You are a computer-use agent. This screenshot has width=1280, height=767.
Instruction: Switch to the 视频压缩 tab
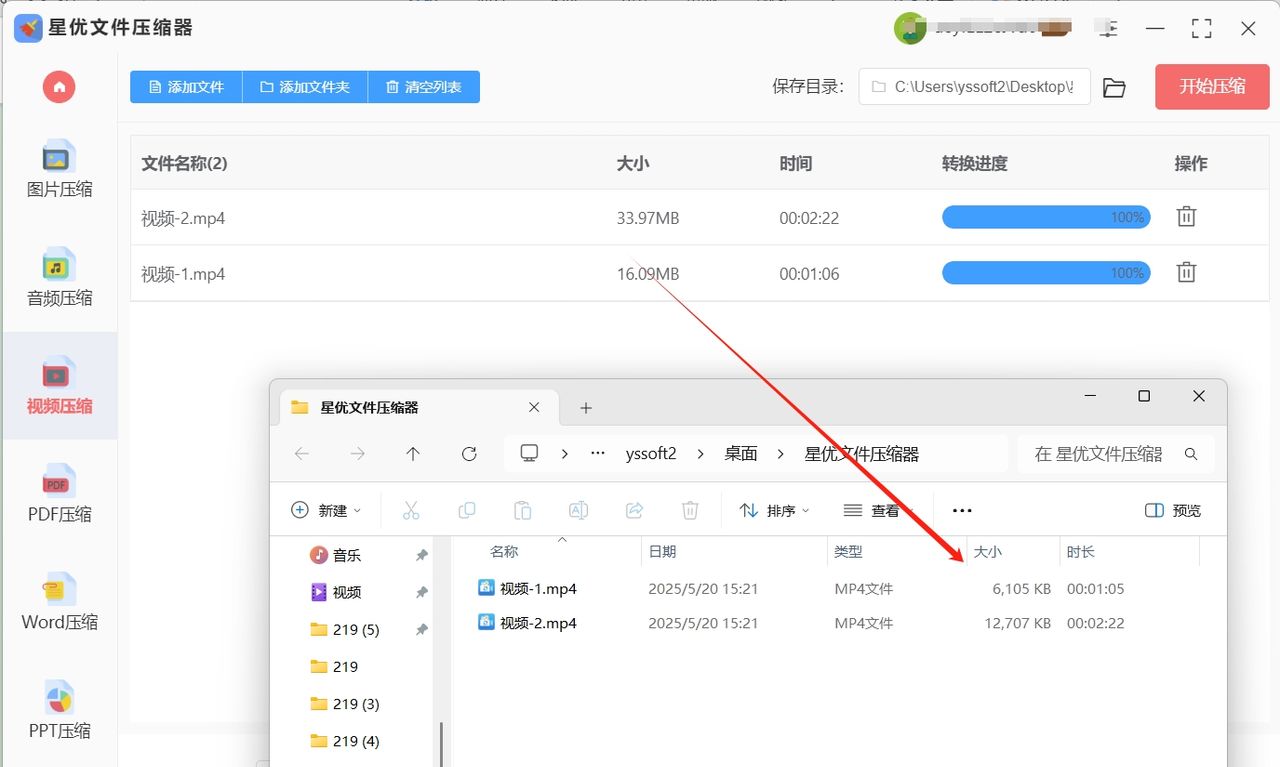point(59,386)
